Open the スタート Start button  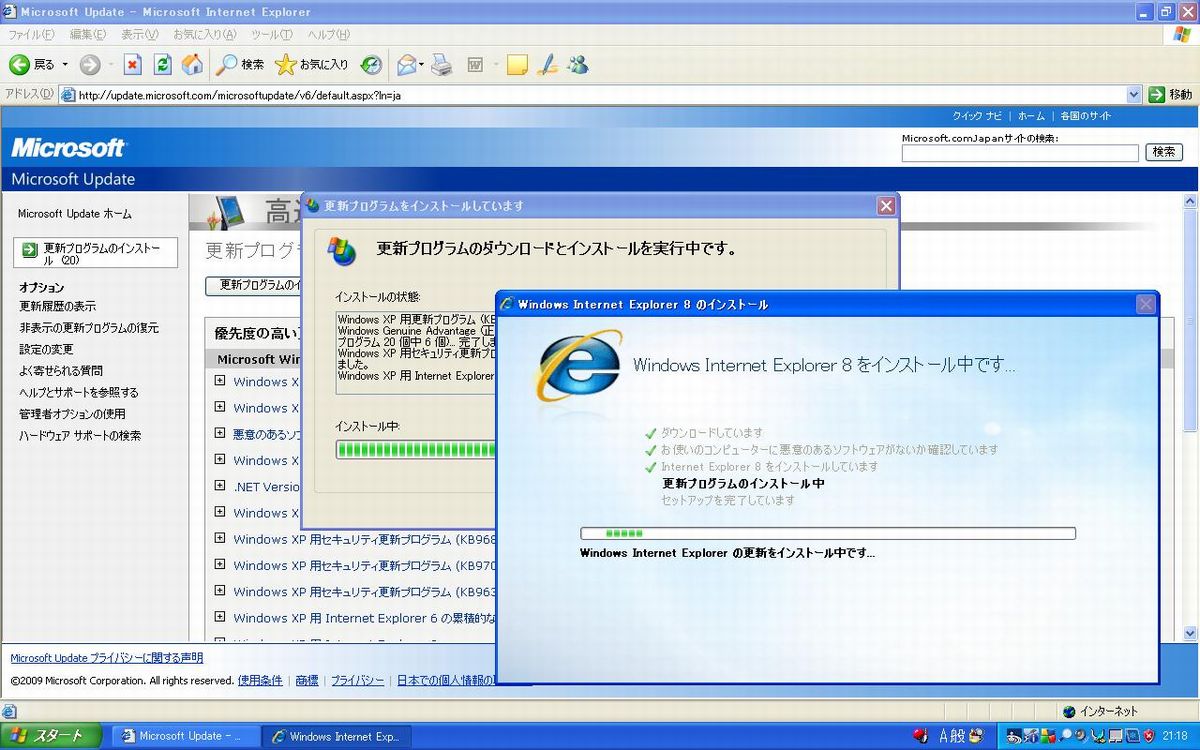51,736
